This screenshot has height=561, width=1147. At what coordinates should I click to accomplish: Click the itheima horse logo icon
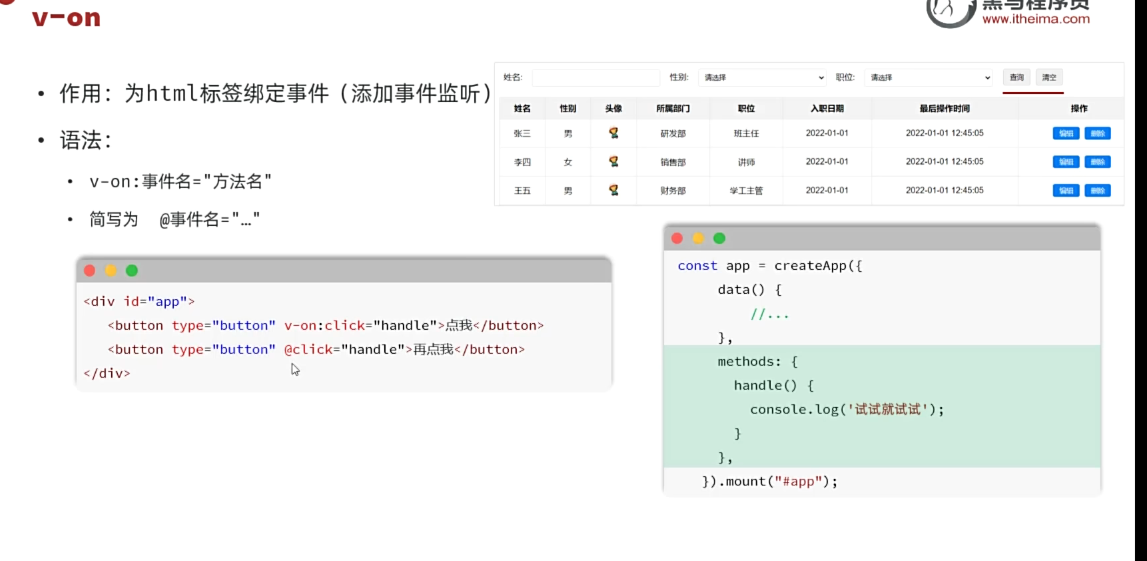pyautogui.click(x=948, y=10)
